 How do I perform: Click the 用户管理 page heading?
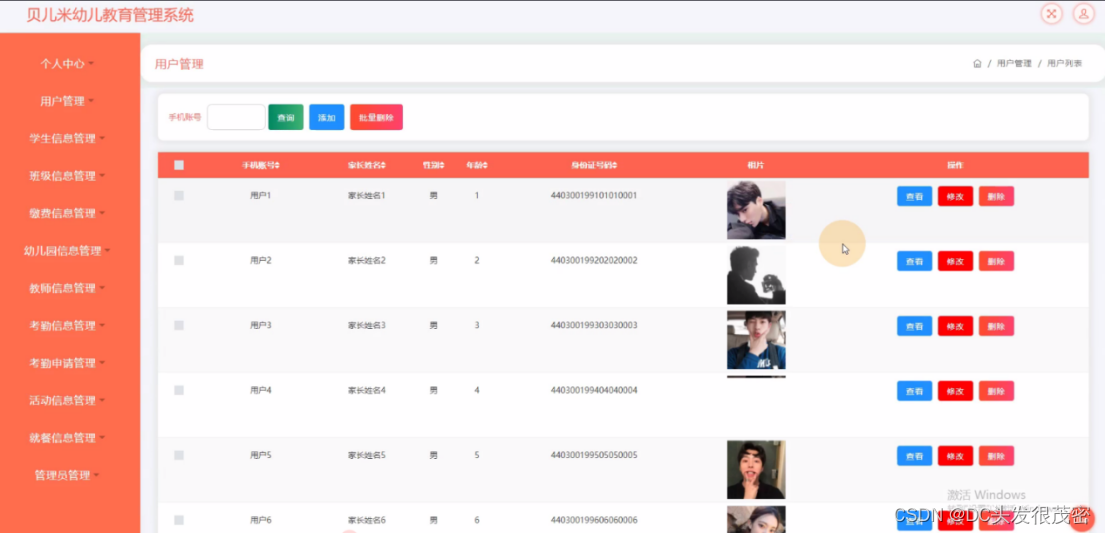tap(179, 64)
